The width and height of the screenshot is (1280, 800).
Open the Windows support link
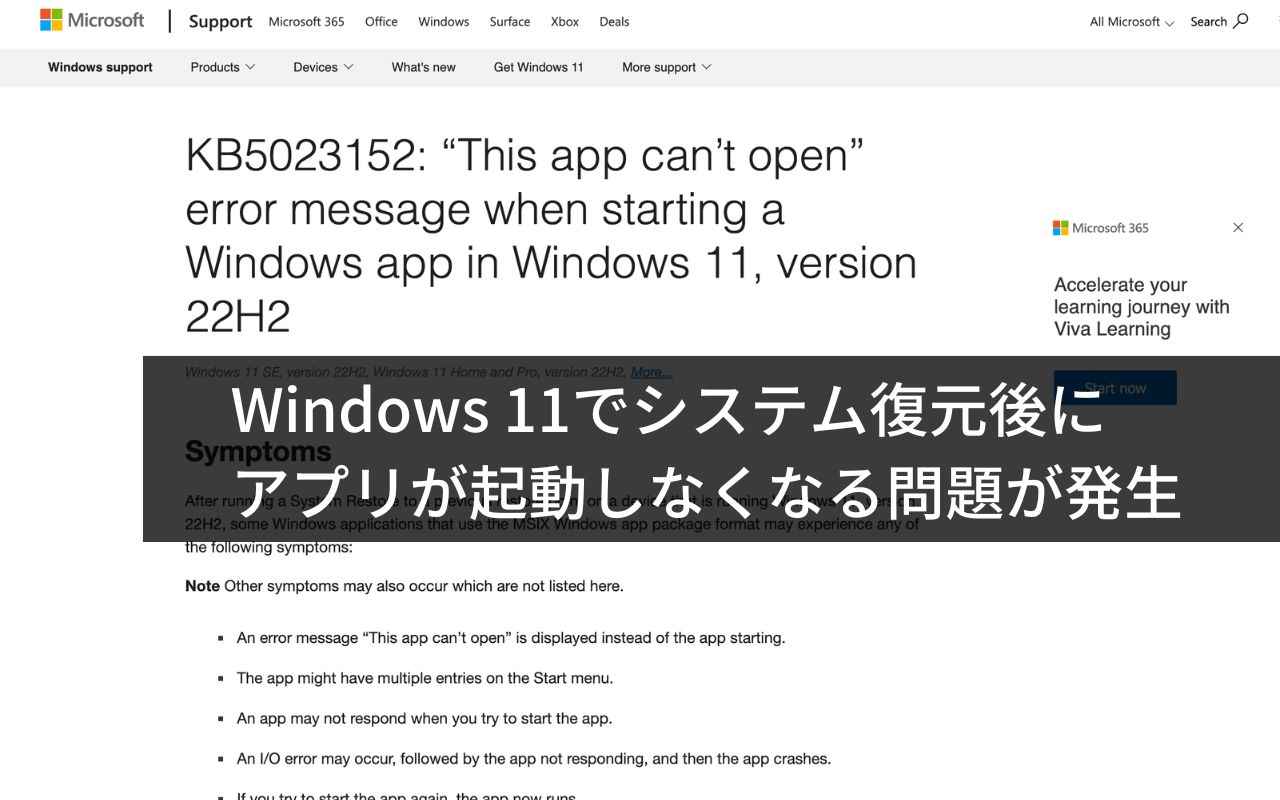click(x=100, y=67)
